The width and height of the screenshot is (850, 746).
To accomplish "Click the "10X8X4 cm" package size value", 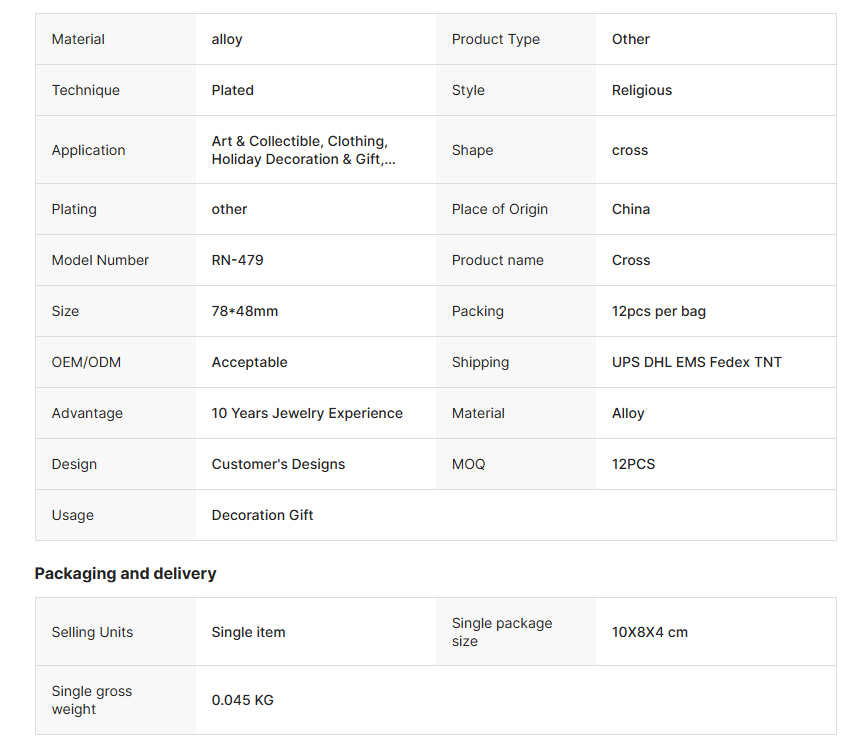I will click(649, 632).
